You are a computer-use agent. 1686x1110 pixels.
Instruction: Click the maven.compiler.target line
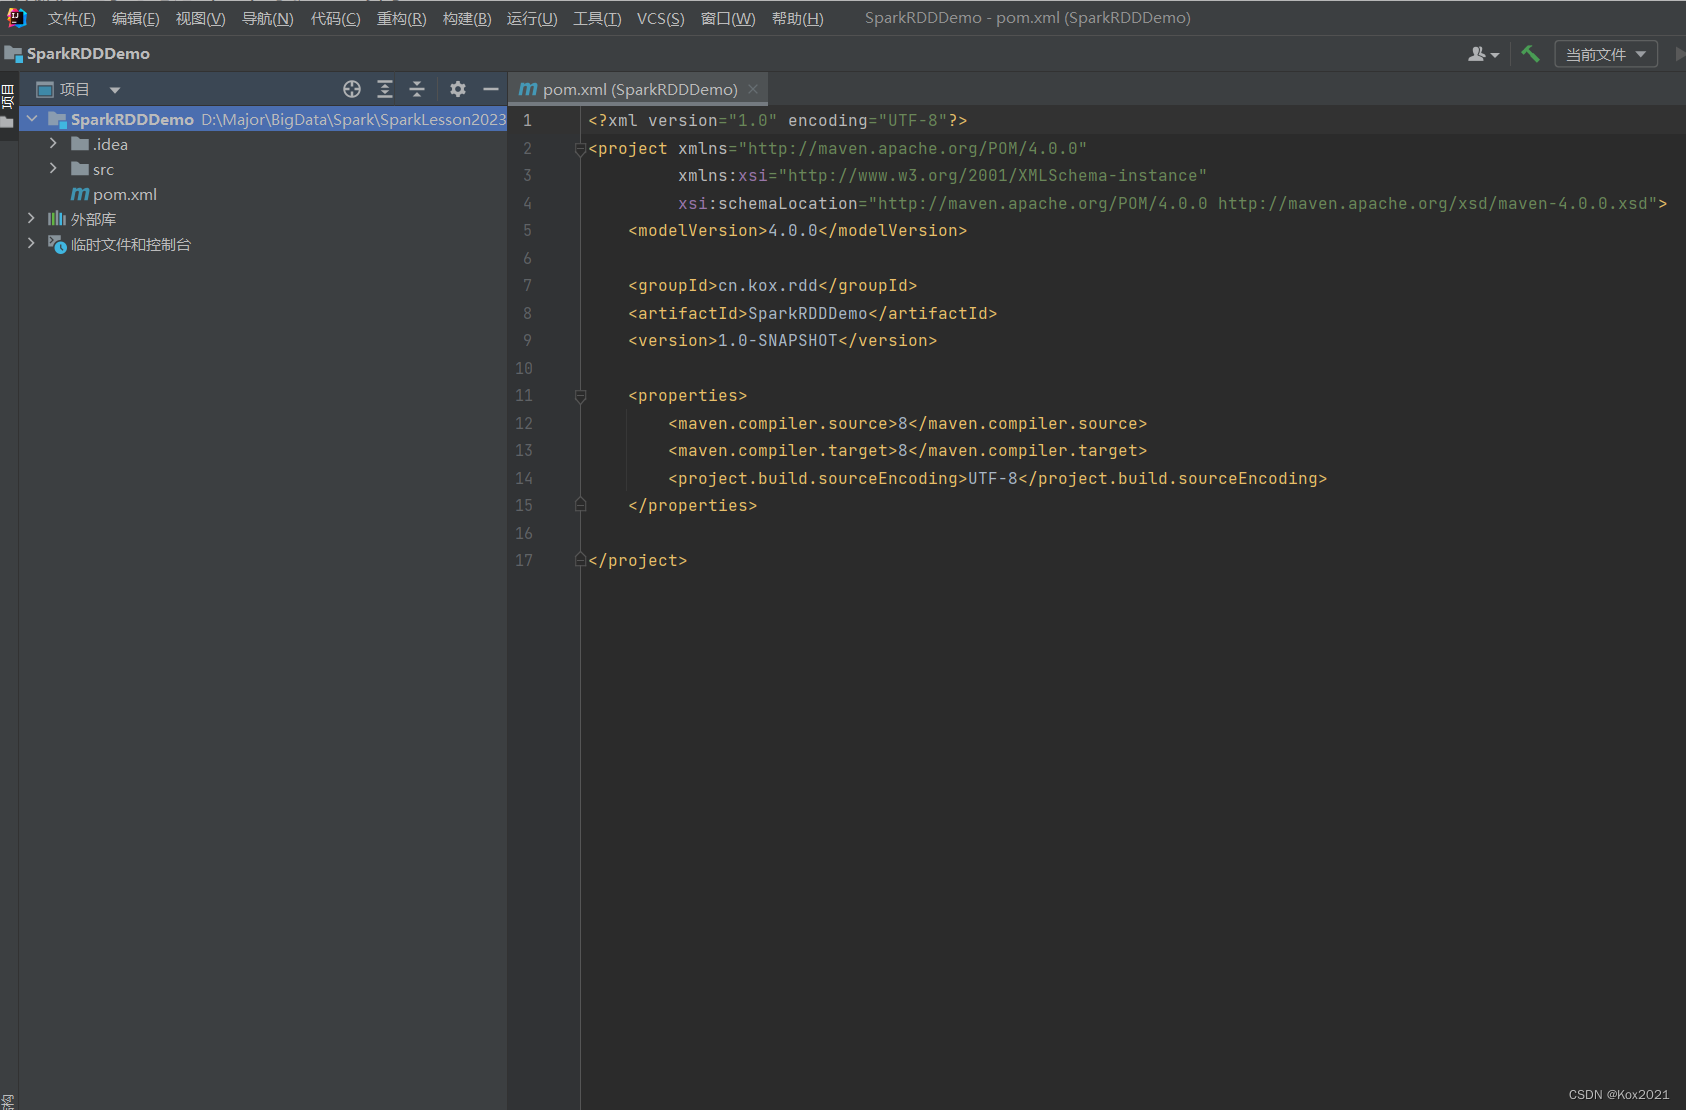pyautogui.click(x=908, y=451)
